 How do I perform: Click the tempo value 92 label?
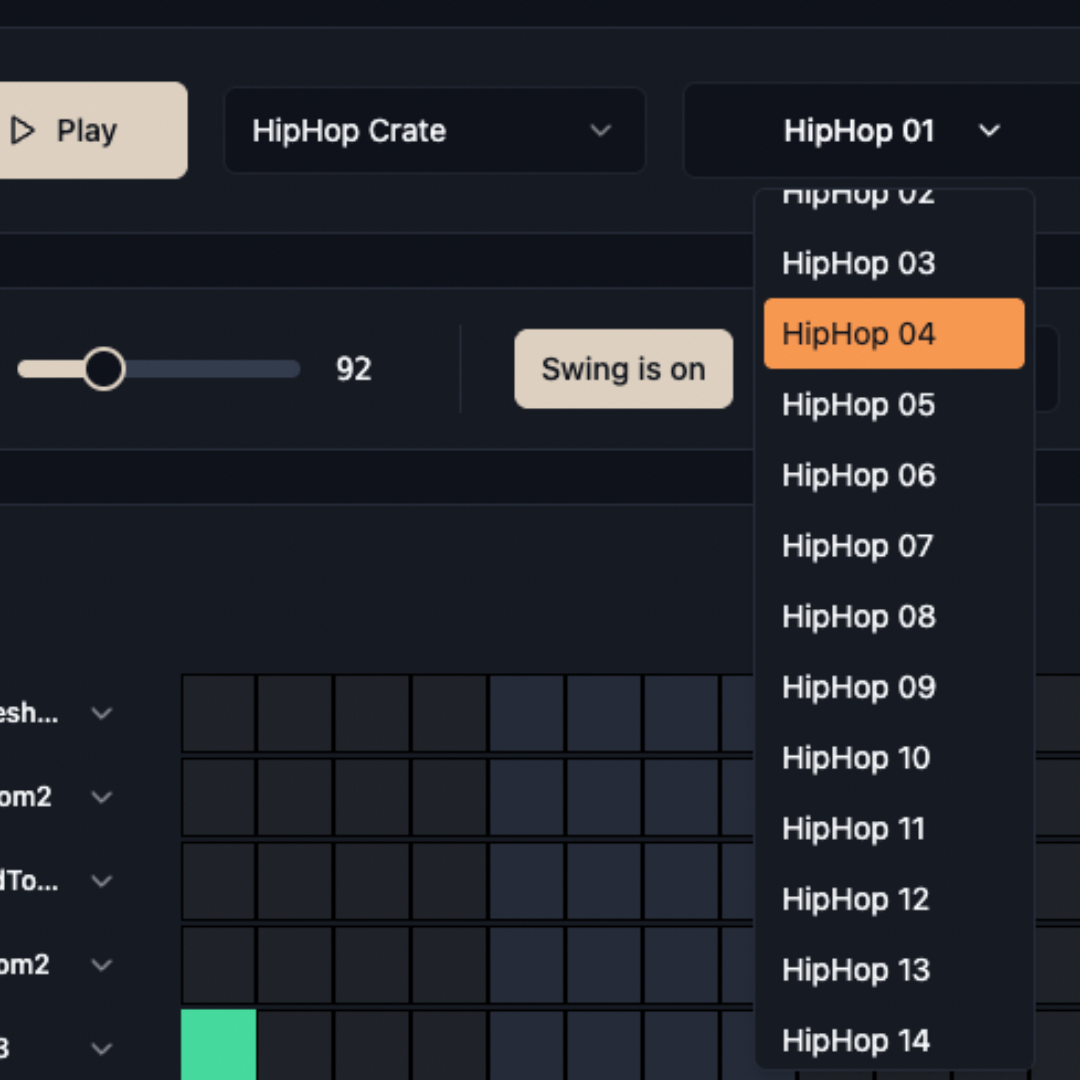click(x=352, y=369)
